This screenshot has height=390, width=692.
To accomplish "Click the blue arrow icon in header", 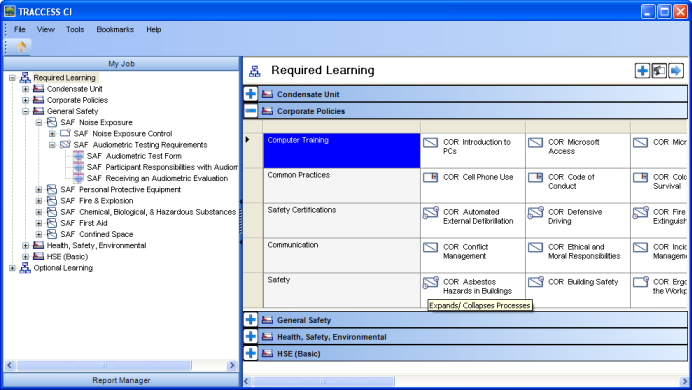I will pos(676,71).
